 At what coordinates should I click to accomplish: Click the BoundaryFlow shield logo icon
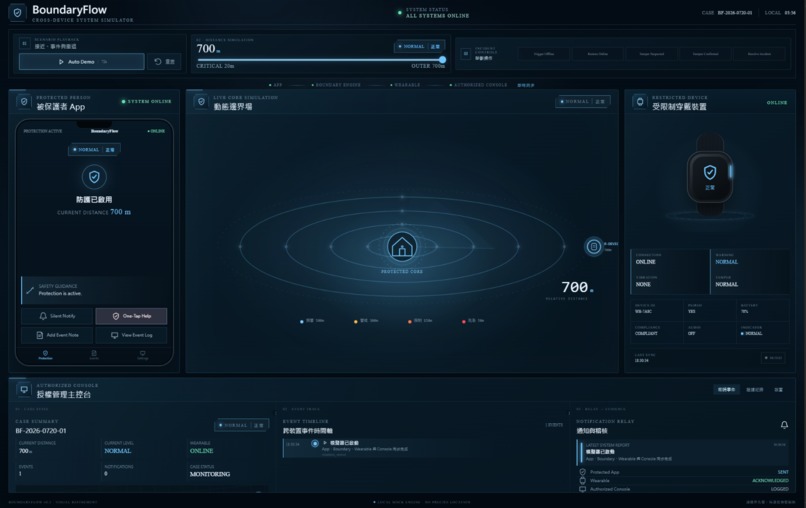coord(17,13)
